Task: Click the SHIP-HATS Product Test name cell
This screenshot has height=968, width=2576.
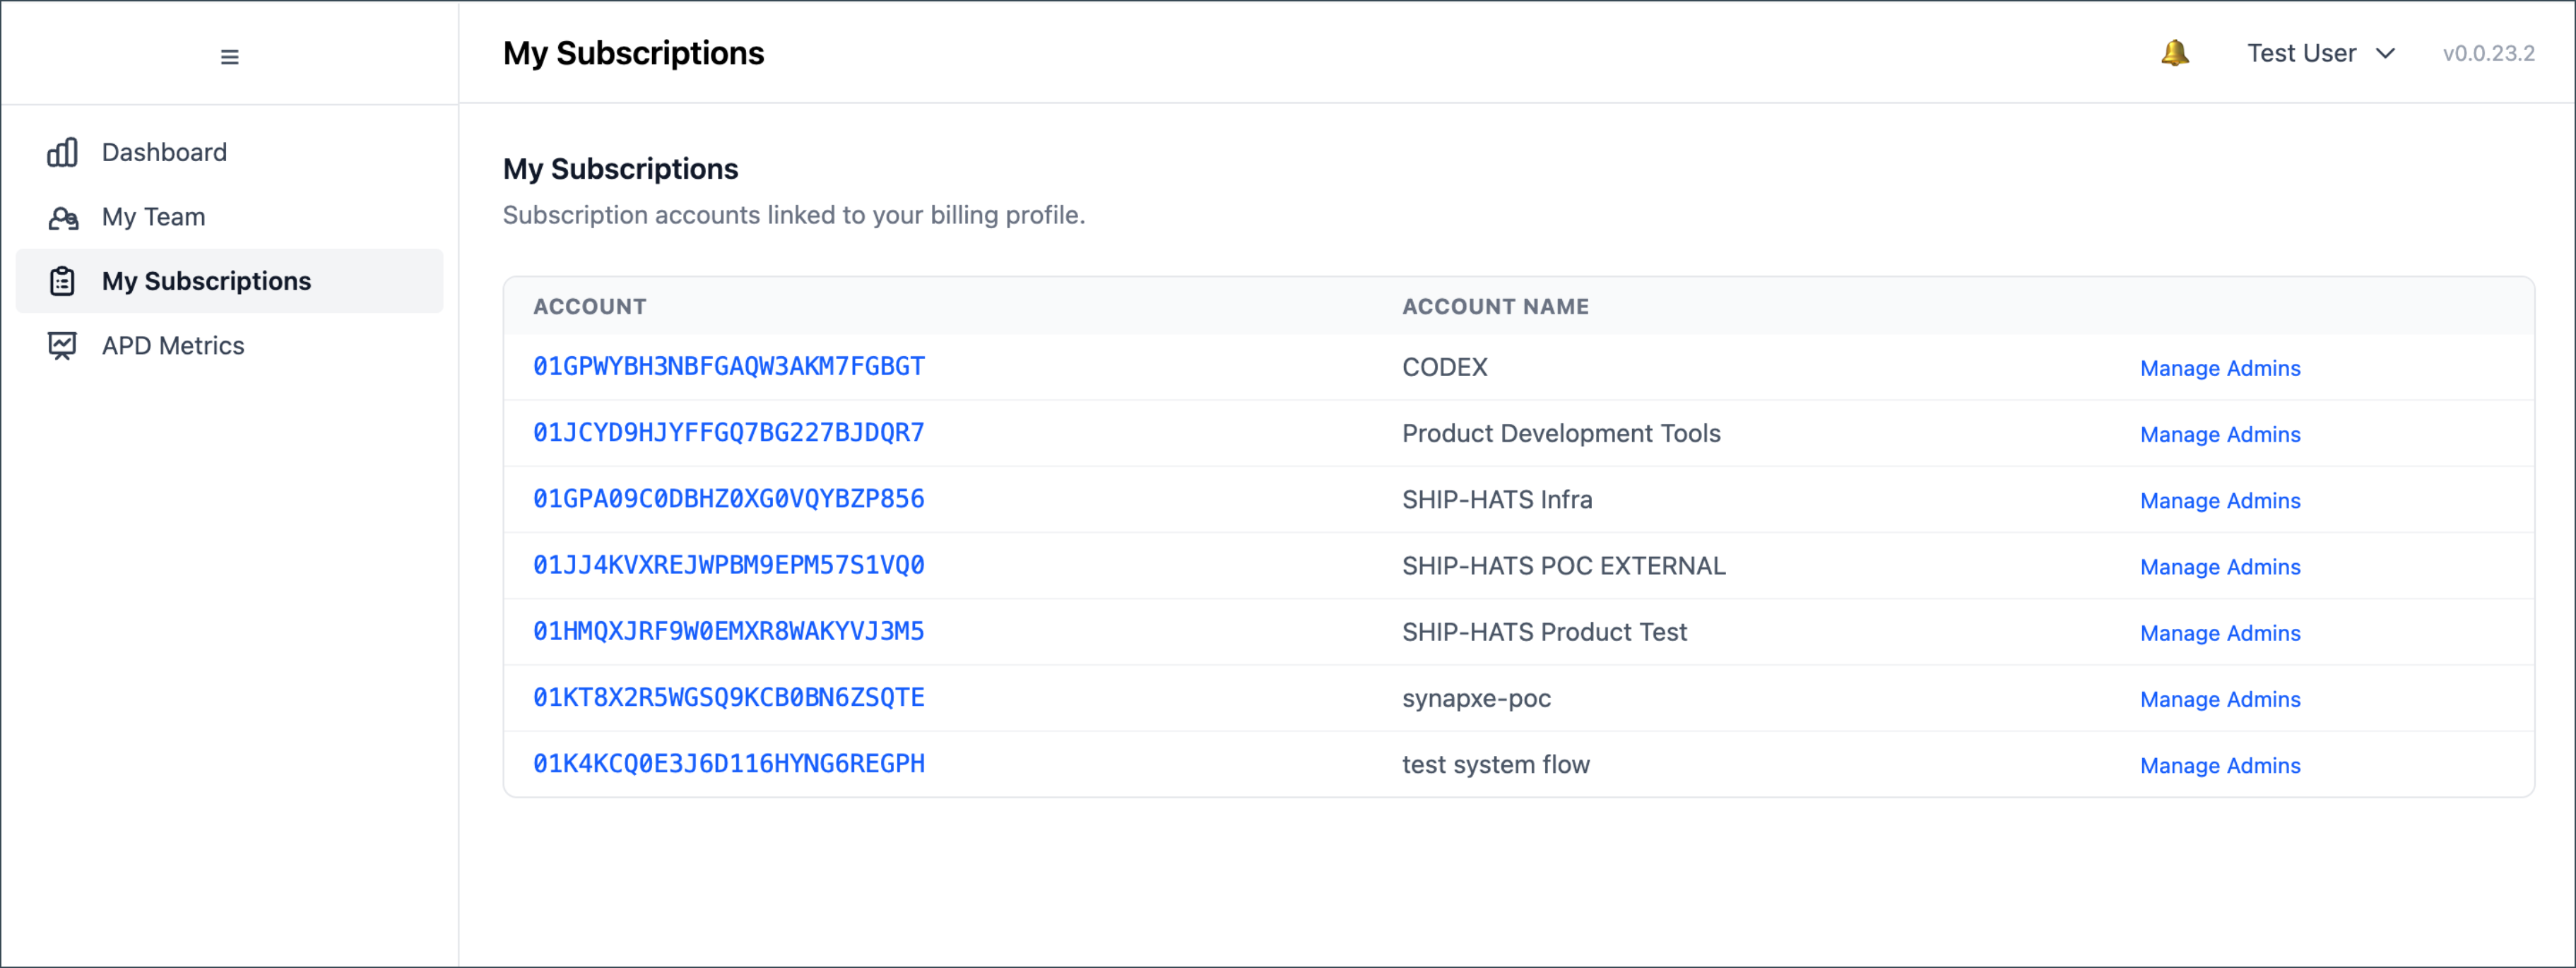Action: pyautogui.click(x=1544, y=632)
